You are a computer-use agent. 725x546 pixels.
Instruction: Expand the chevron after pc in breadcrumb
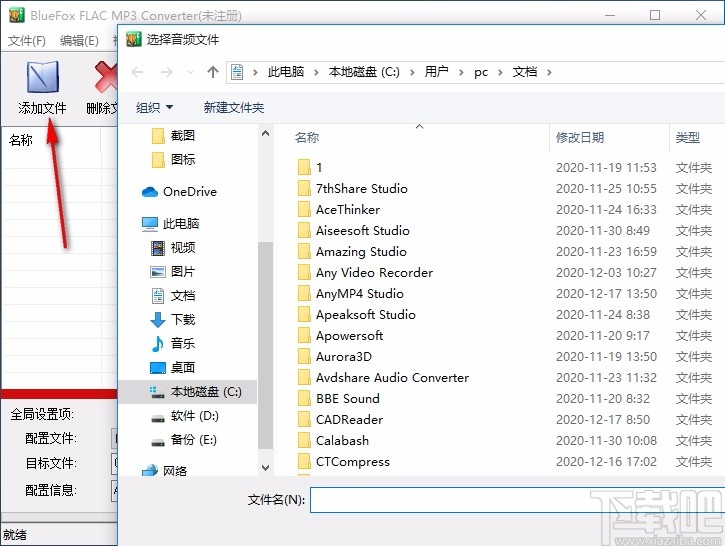500,73
